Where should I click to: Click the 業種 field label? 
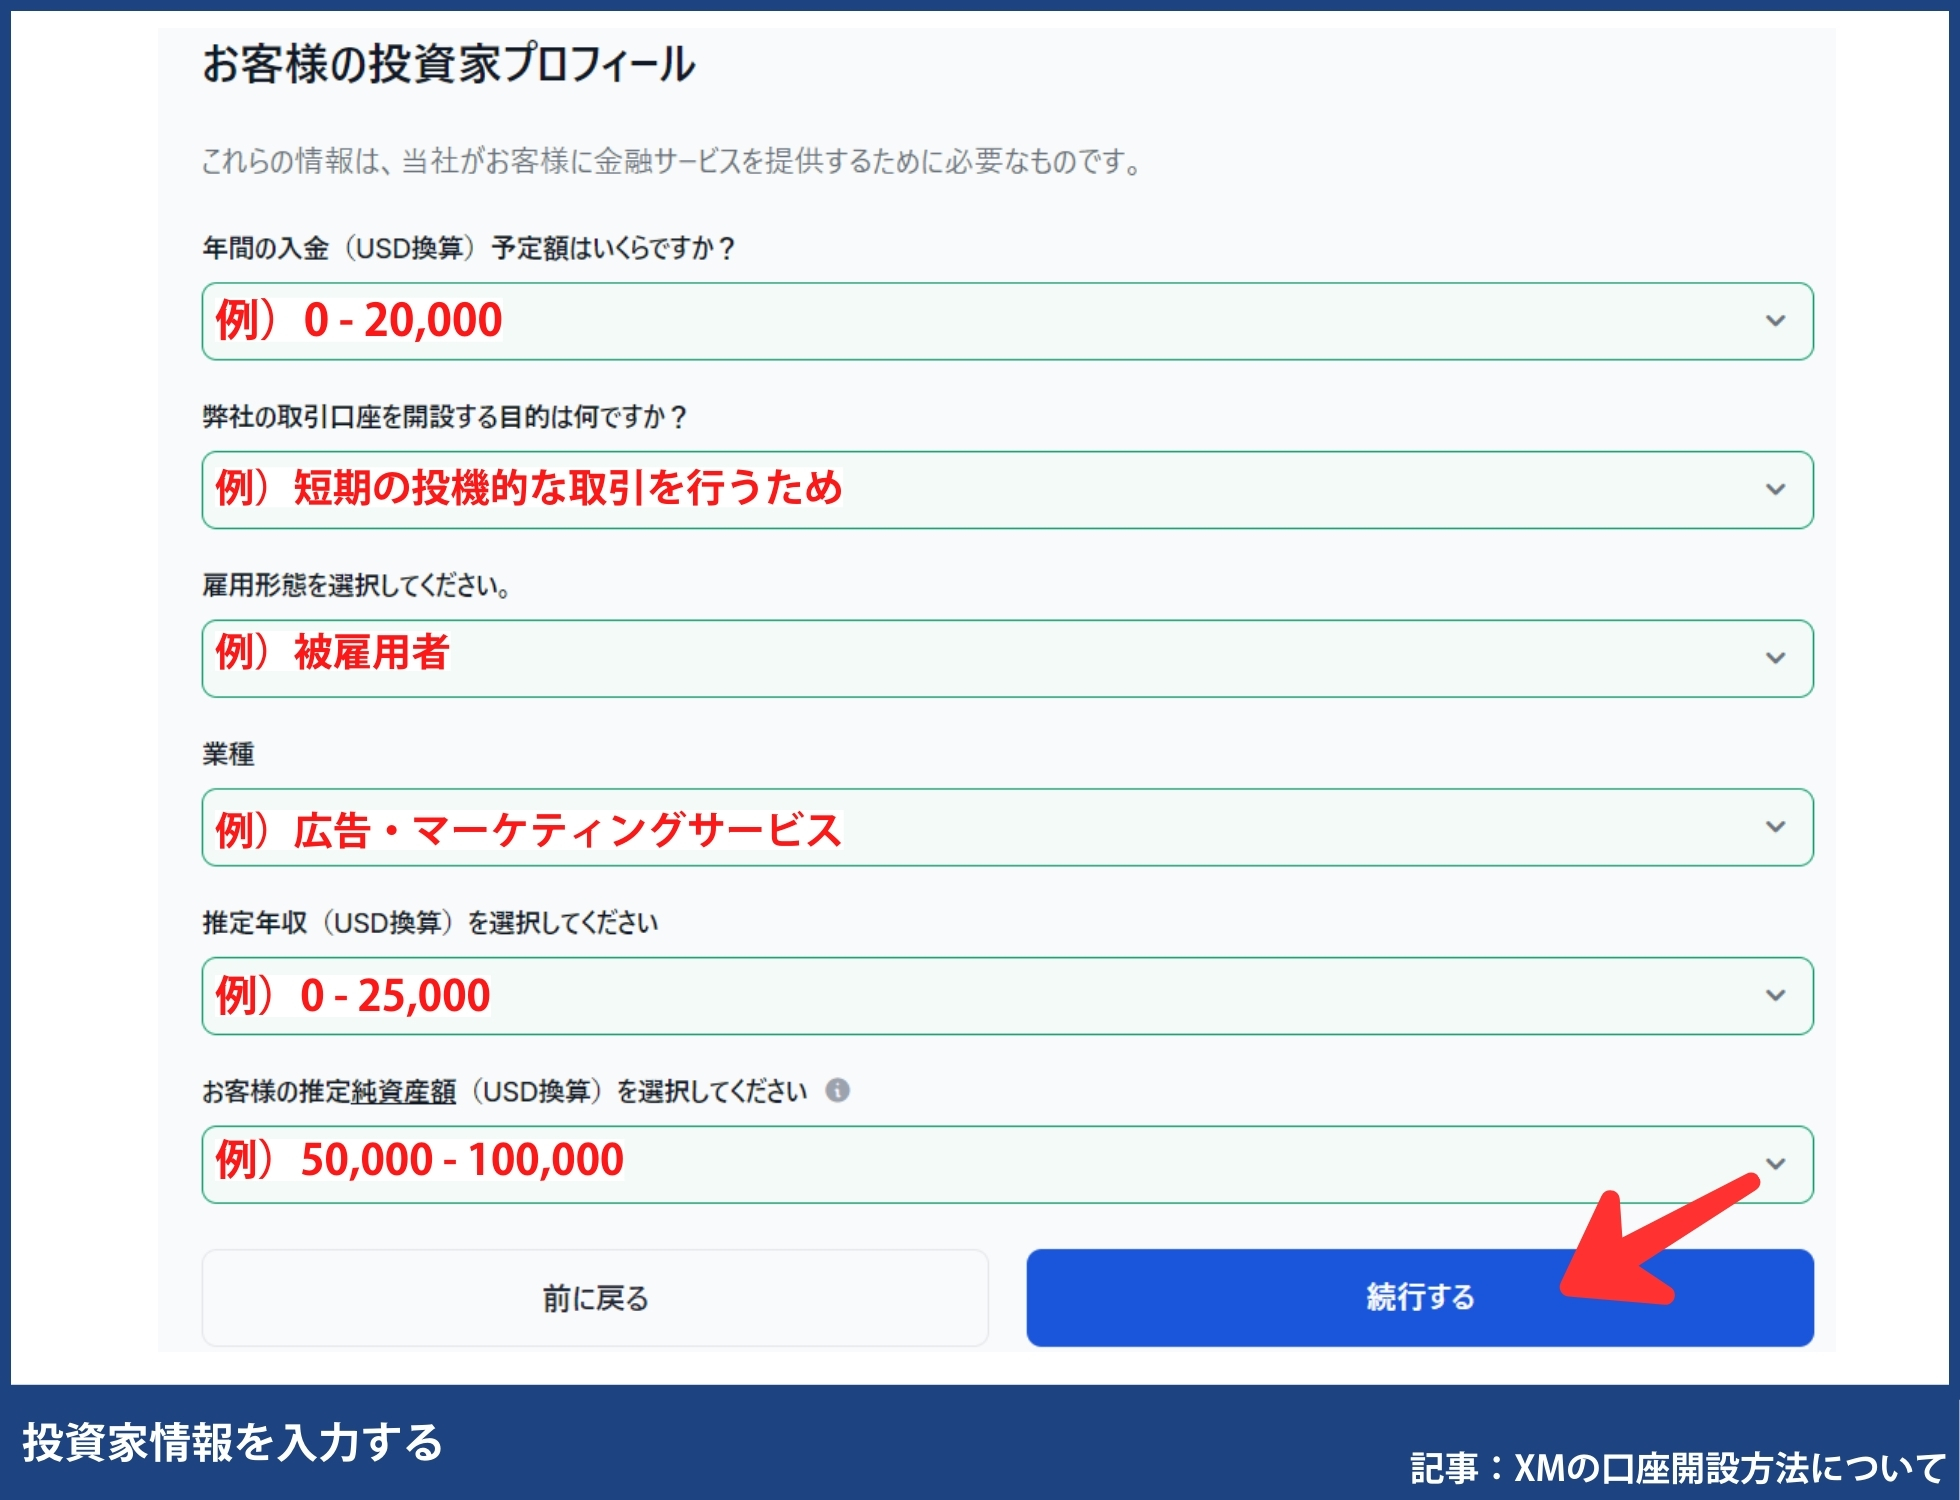228,754
